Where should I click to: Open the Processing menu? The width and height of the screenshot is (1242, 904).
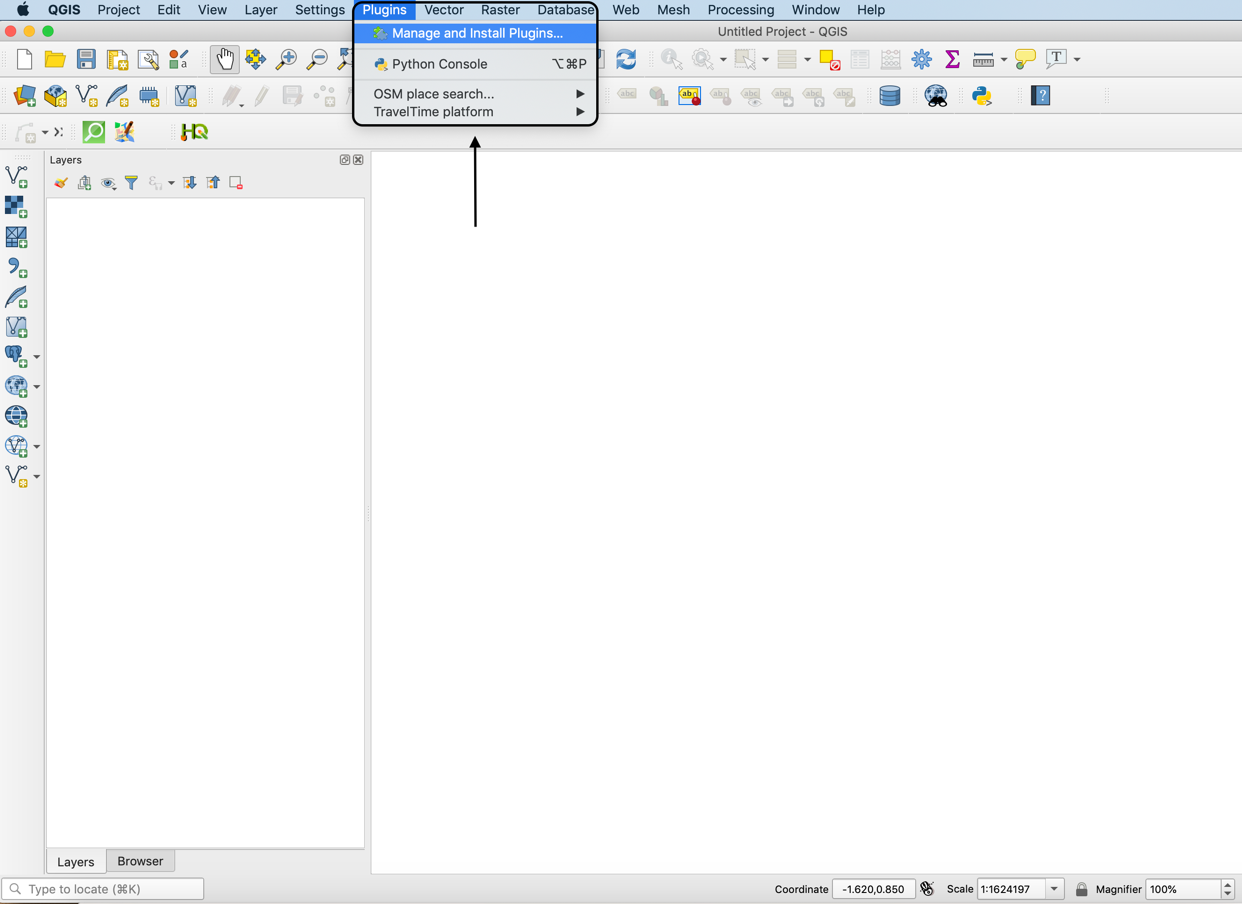741,10
